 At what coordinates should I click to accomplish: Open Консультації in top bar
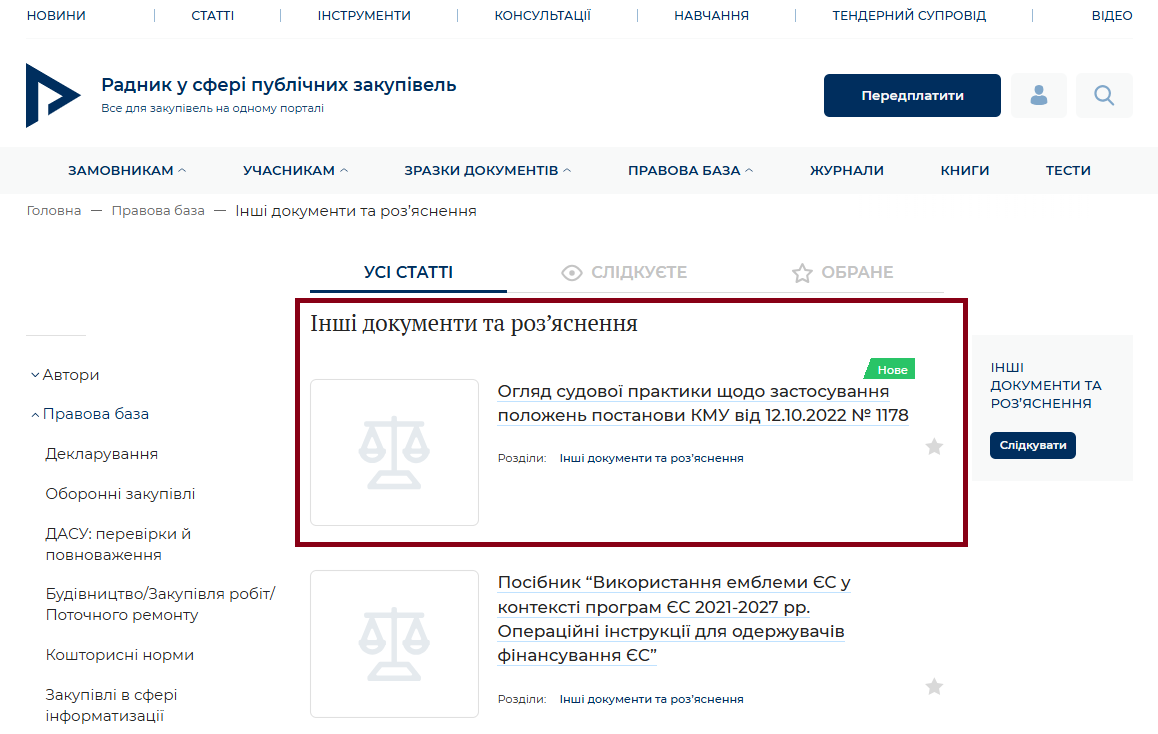[543, 16]
